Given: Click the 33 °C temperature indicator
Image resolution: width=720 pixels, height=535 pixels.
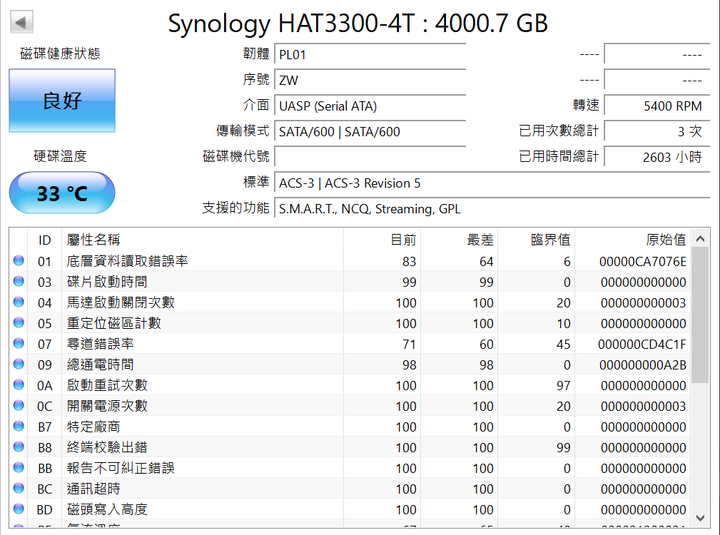Looking at the screenshot, I should tap(62, 193).
